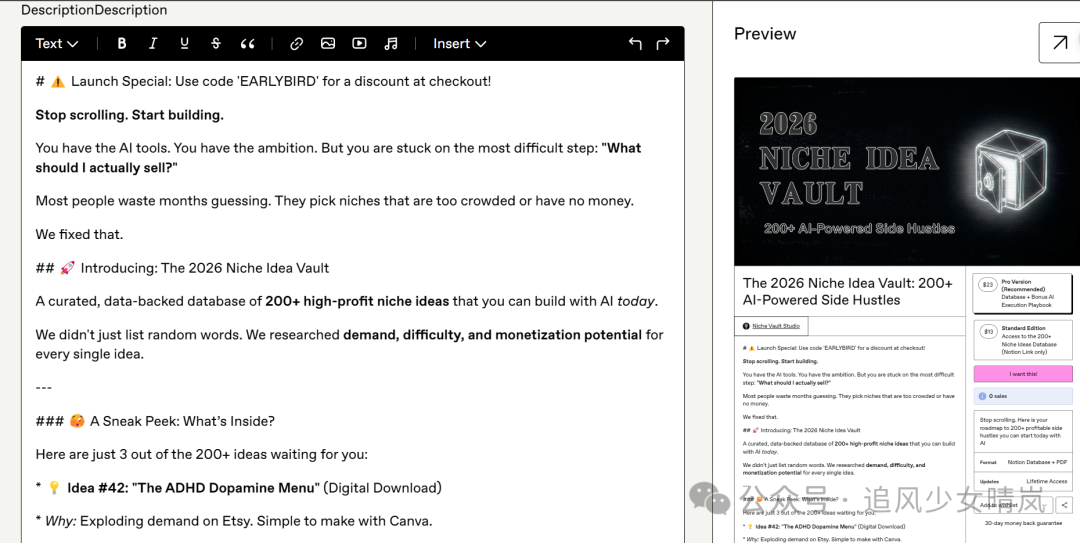Click the insert audio music-note icon
Viewport: 1080px width, 543px height.
click(x=391, y=43)
